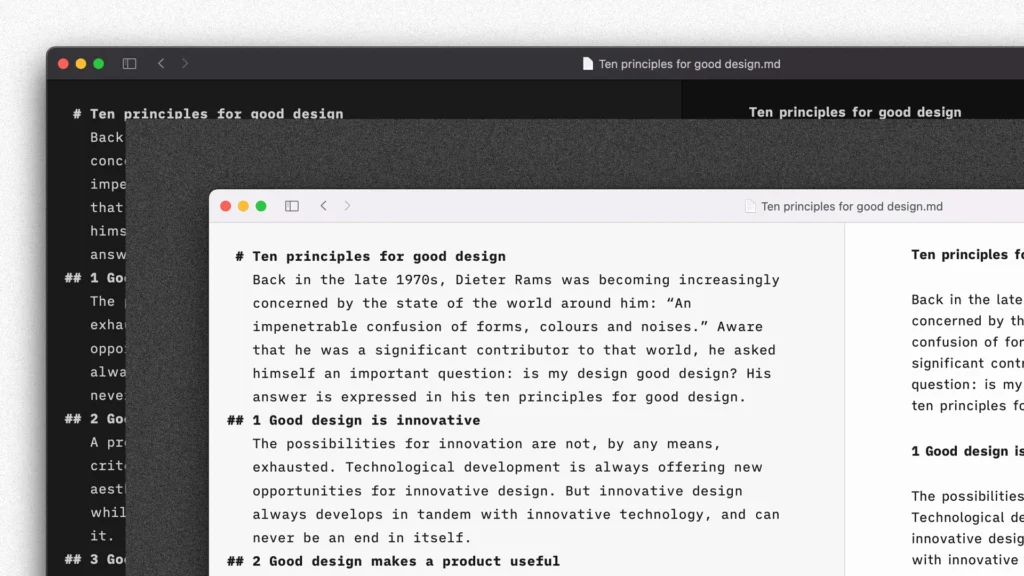The width and height of the screenshot is (1024, 576).
Task: Click the file icon in the dark window title bar
Action: tap(587, 63)
